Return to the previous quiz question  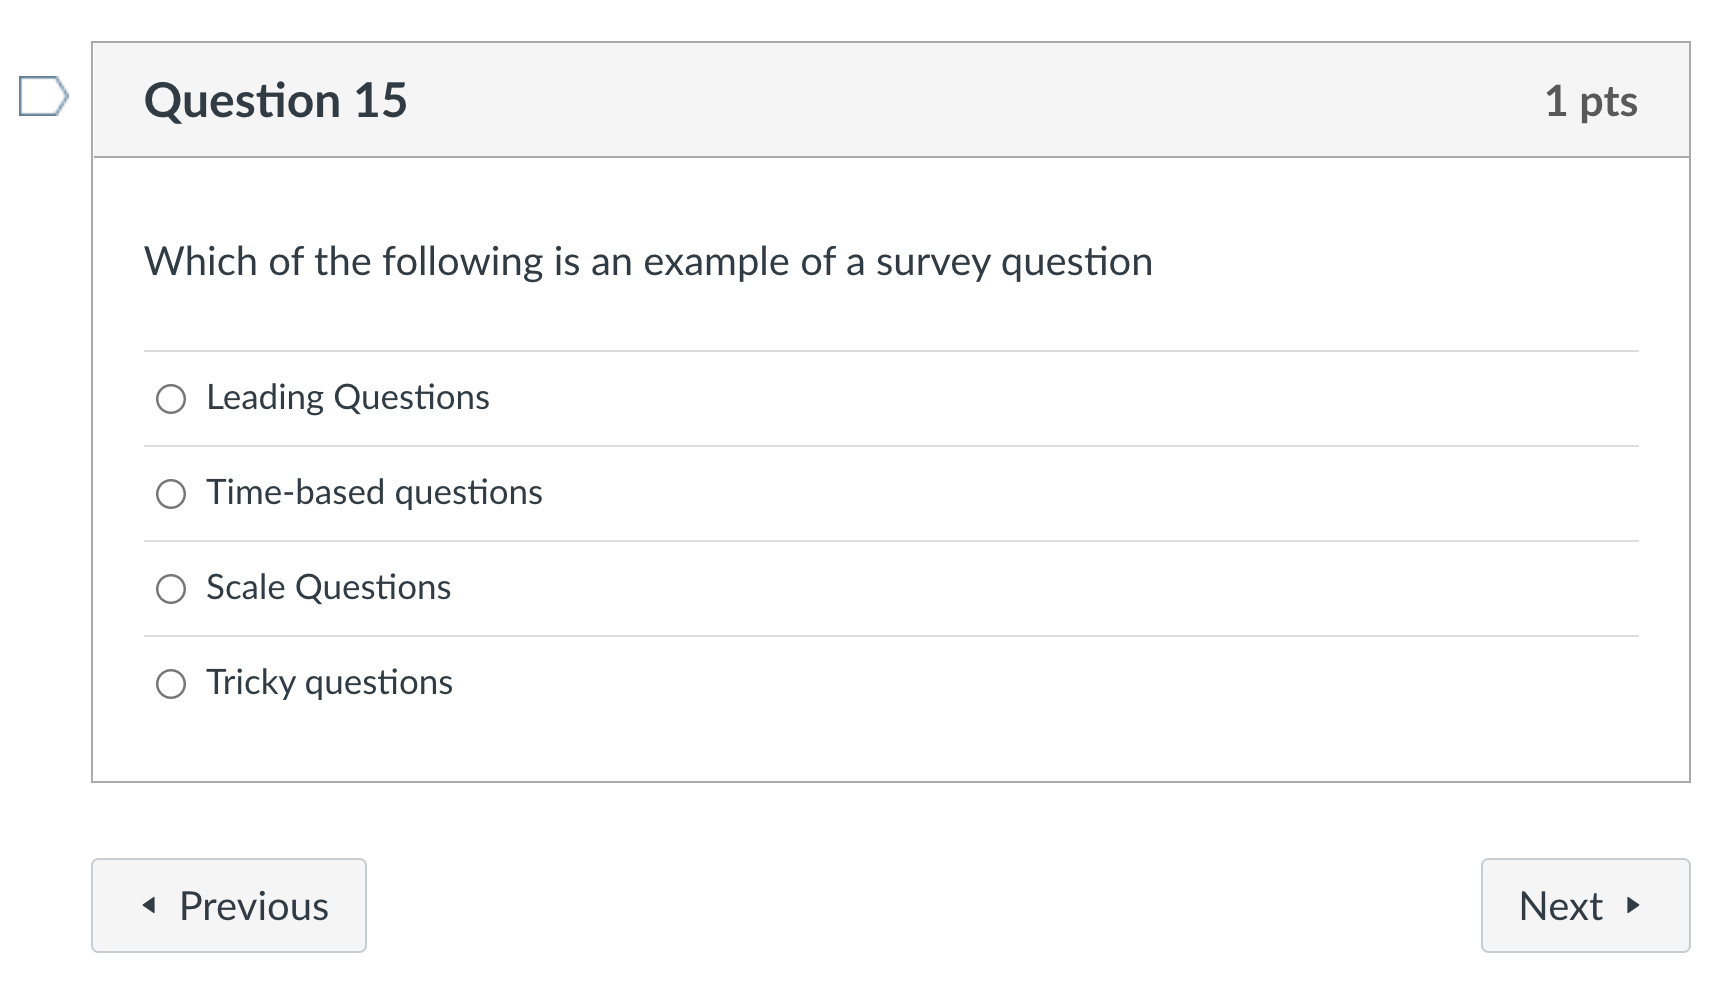click(228, 905)
